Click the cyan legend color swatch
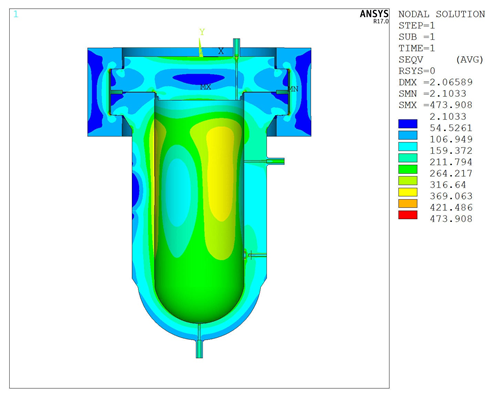The width and height of the screenshot is (490, 398). (407, 147)
